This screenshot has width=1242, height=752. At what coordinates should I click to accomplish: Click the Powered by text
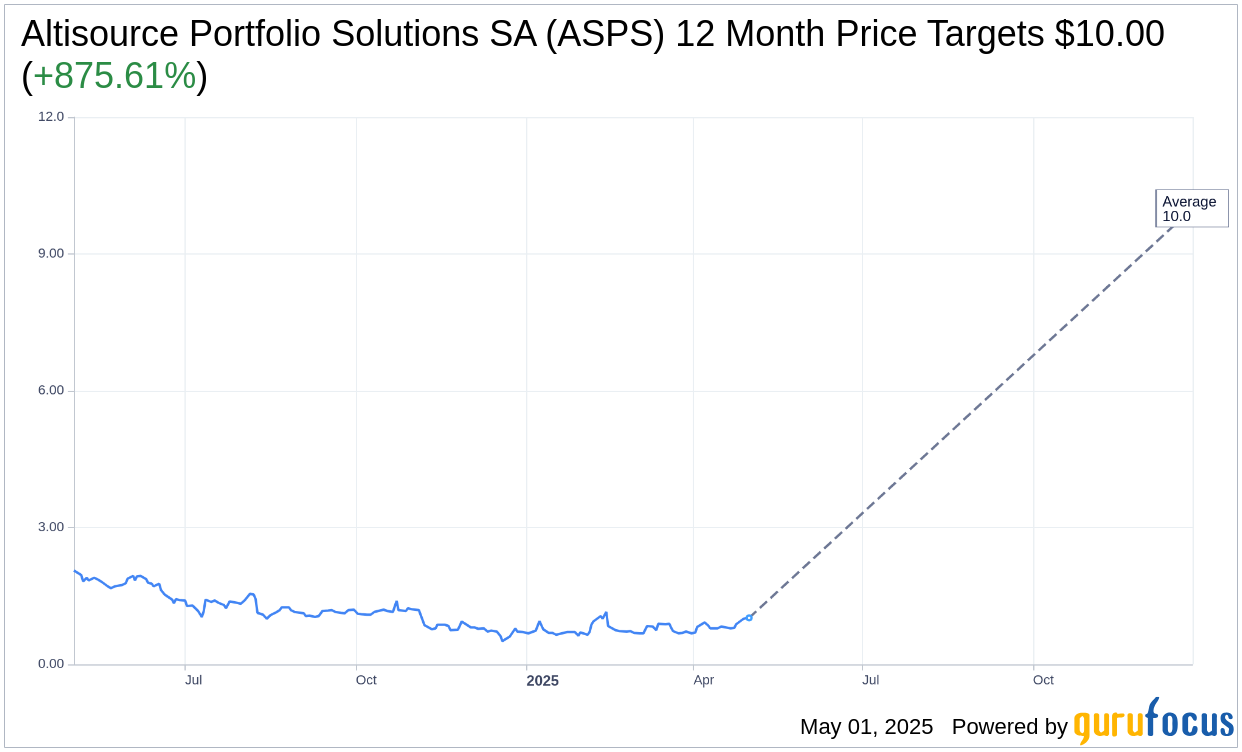pos(1010,727)
